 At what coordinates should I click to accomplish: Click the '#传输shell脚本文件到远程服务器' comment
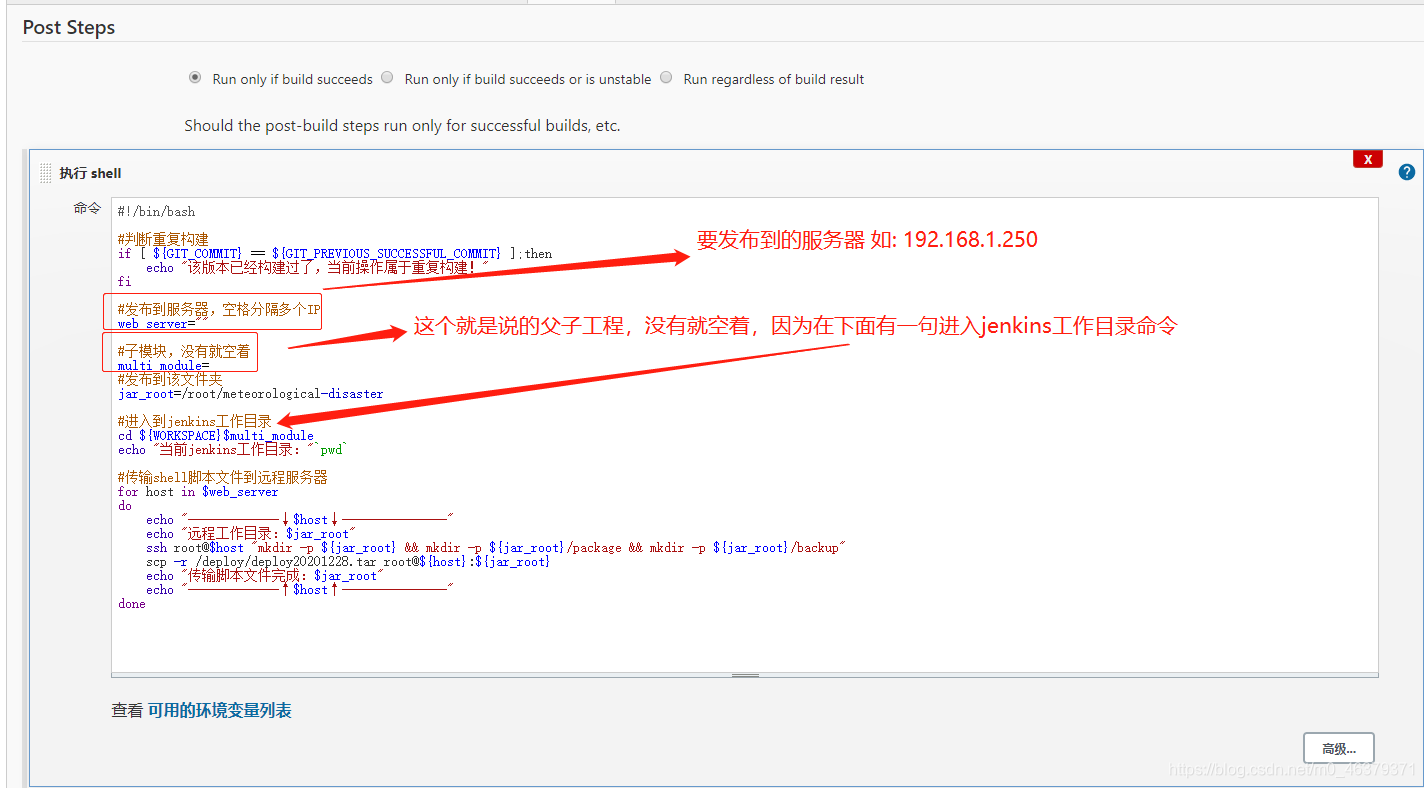[x=222, y=478]
